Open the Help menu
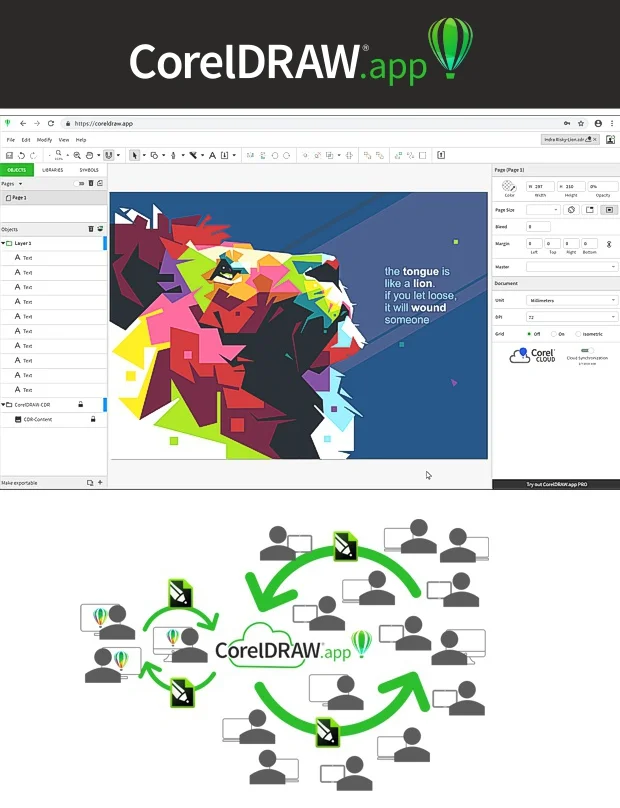The height and width of the screenshot is (808, 620). pos(81,140)
